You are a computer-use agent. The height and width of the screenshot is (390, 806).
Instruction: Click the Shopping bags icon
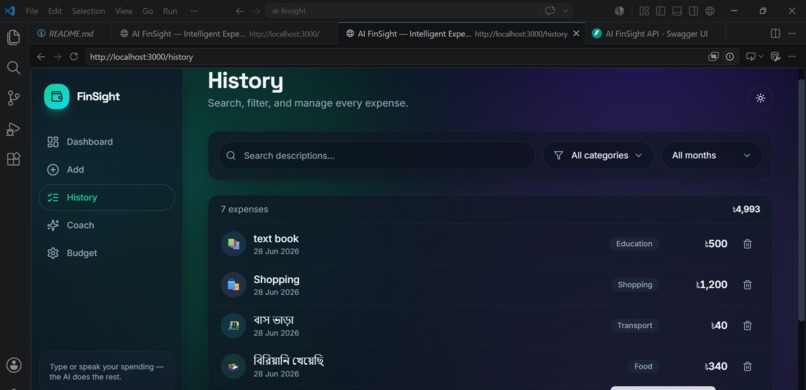(x=233, y=285)
